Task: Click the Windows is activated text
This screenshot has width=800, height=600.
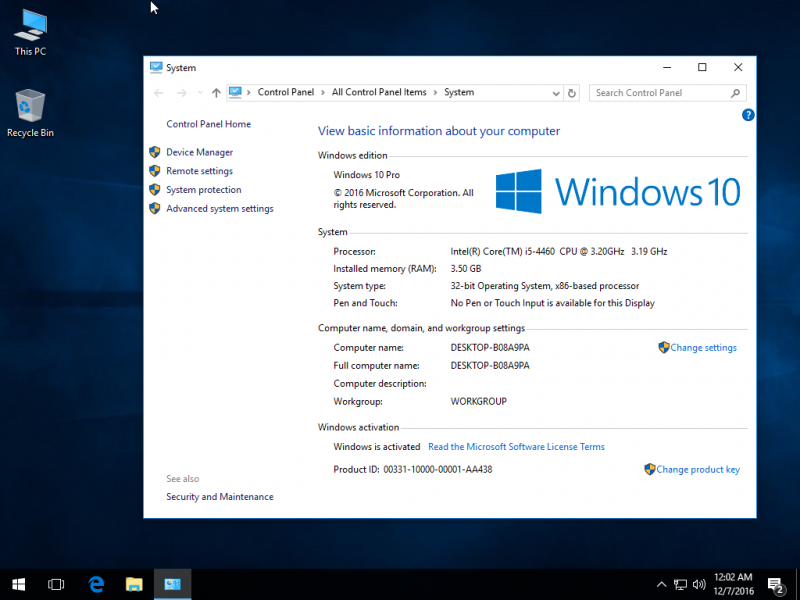Action: (x=377, y=447)
